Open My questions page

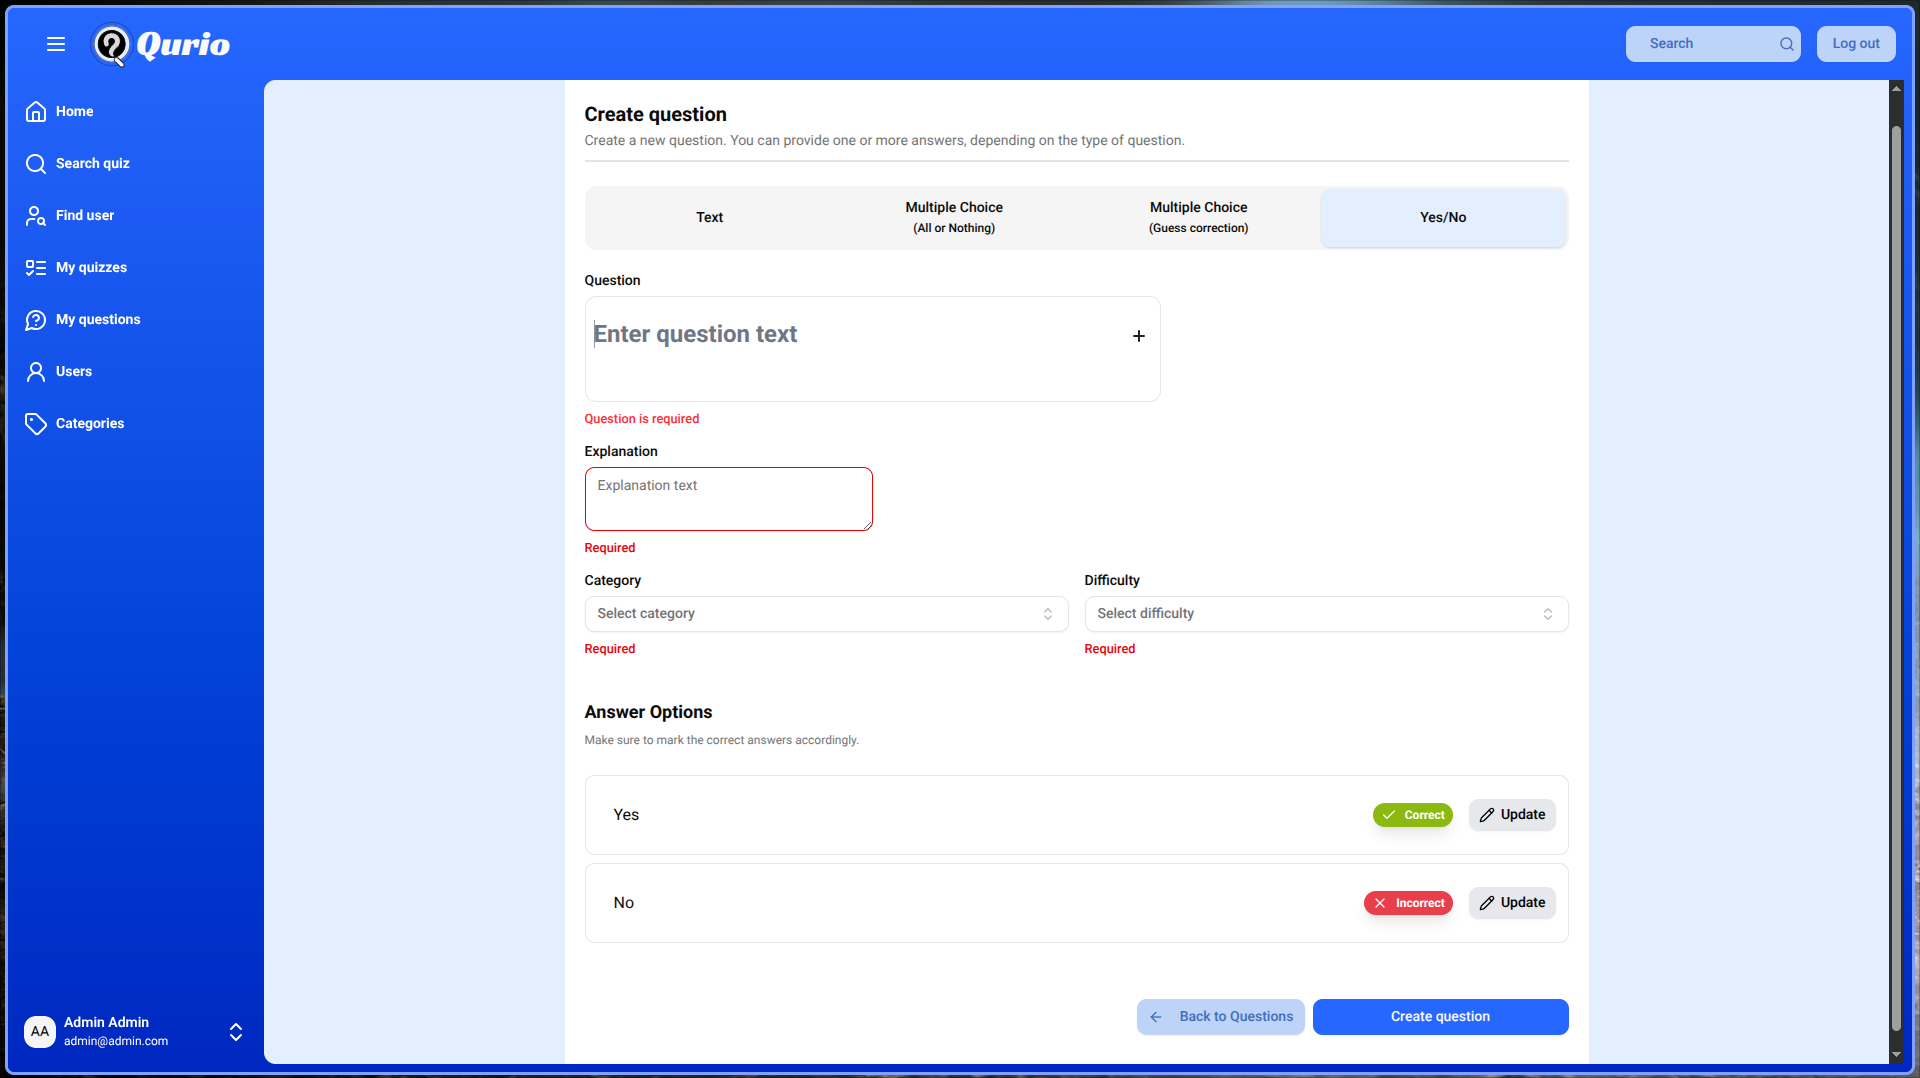click(x=98, y=319)
